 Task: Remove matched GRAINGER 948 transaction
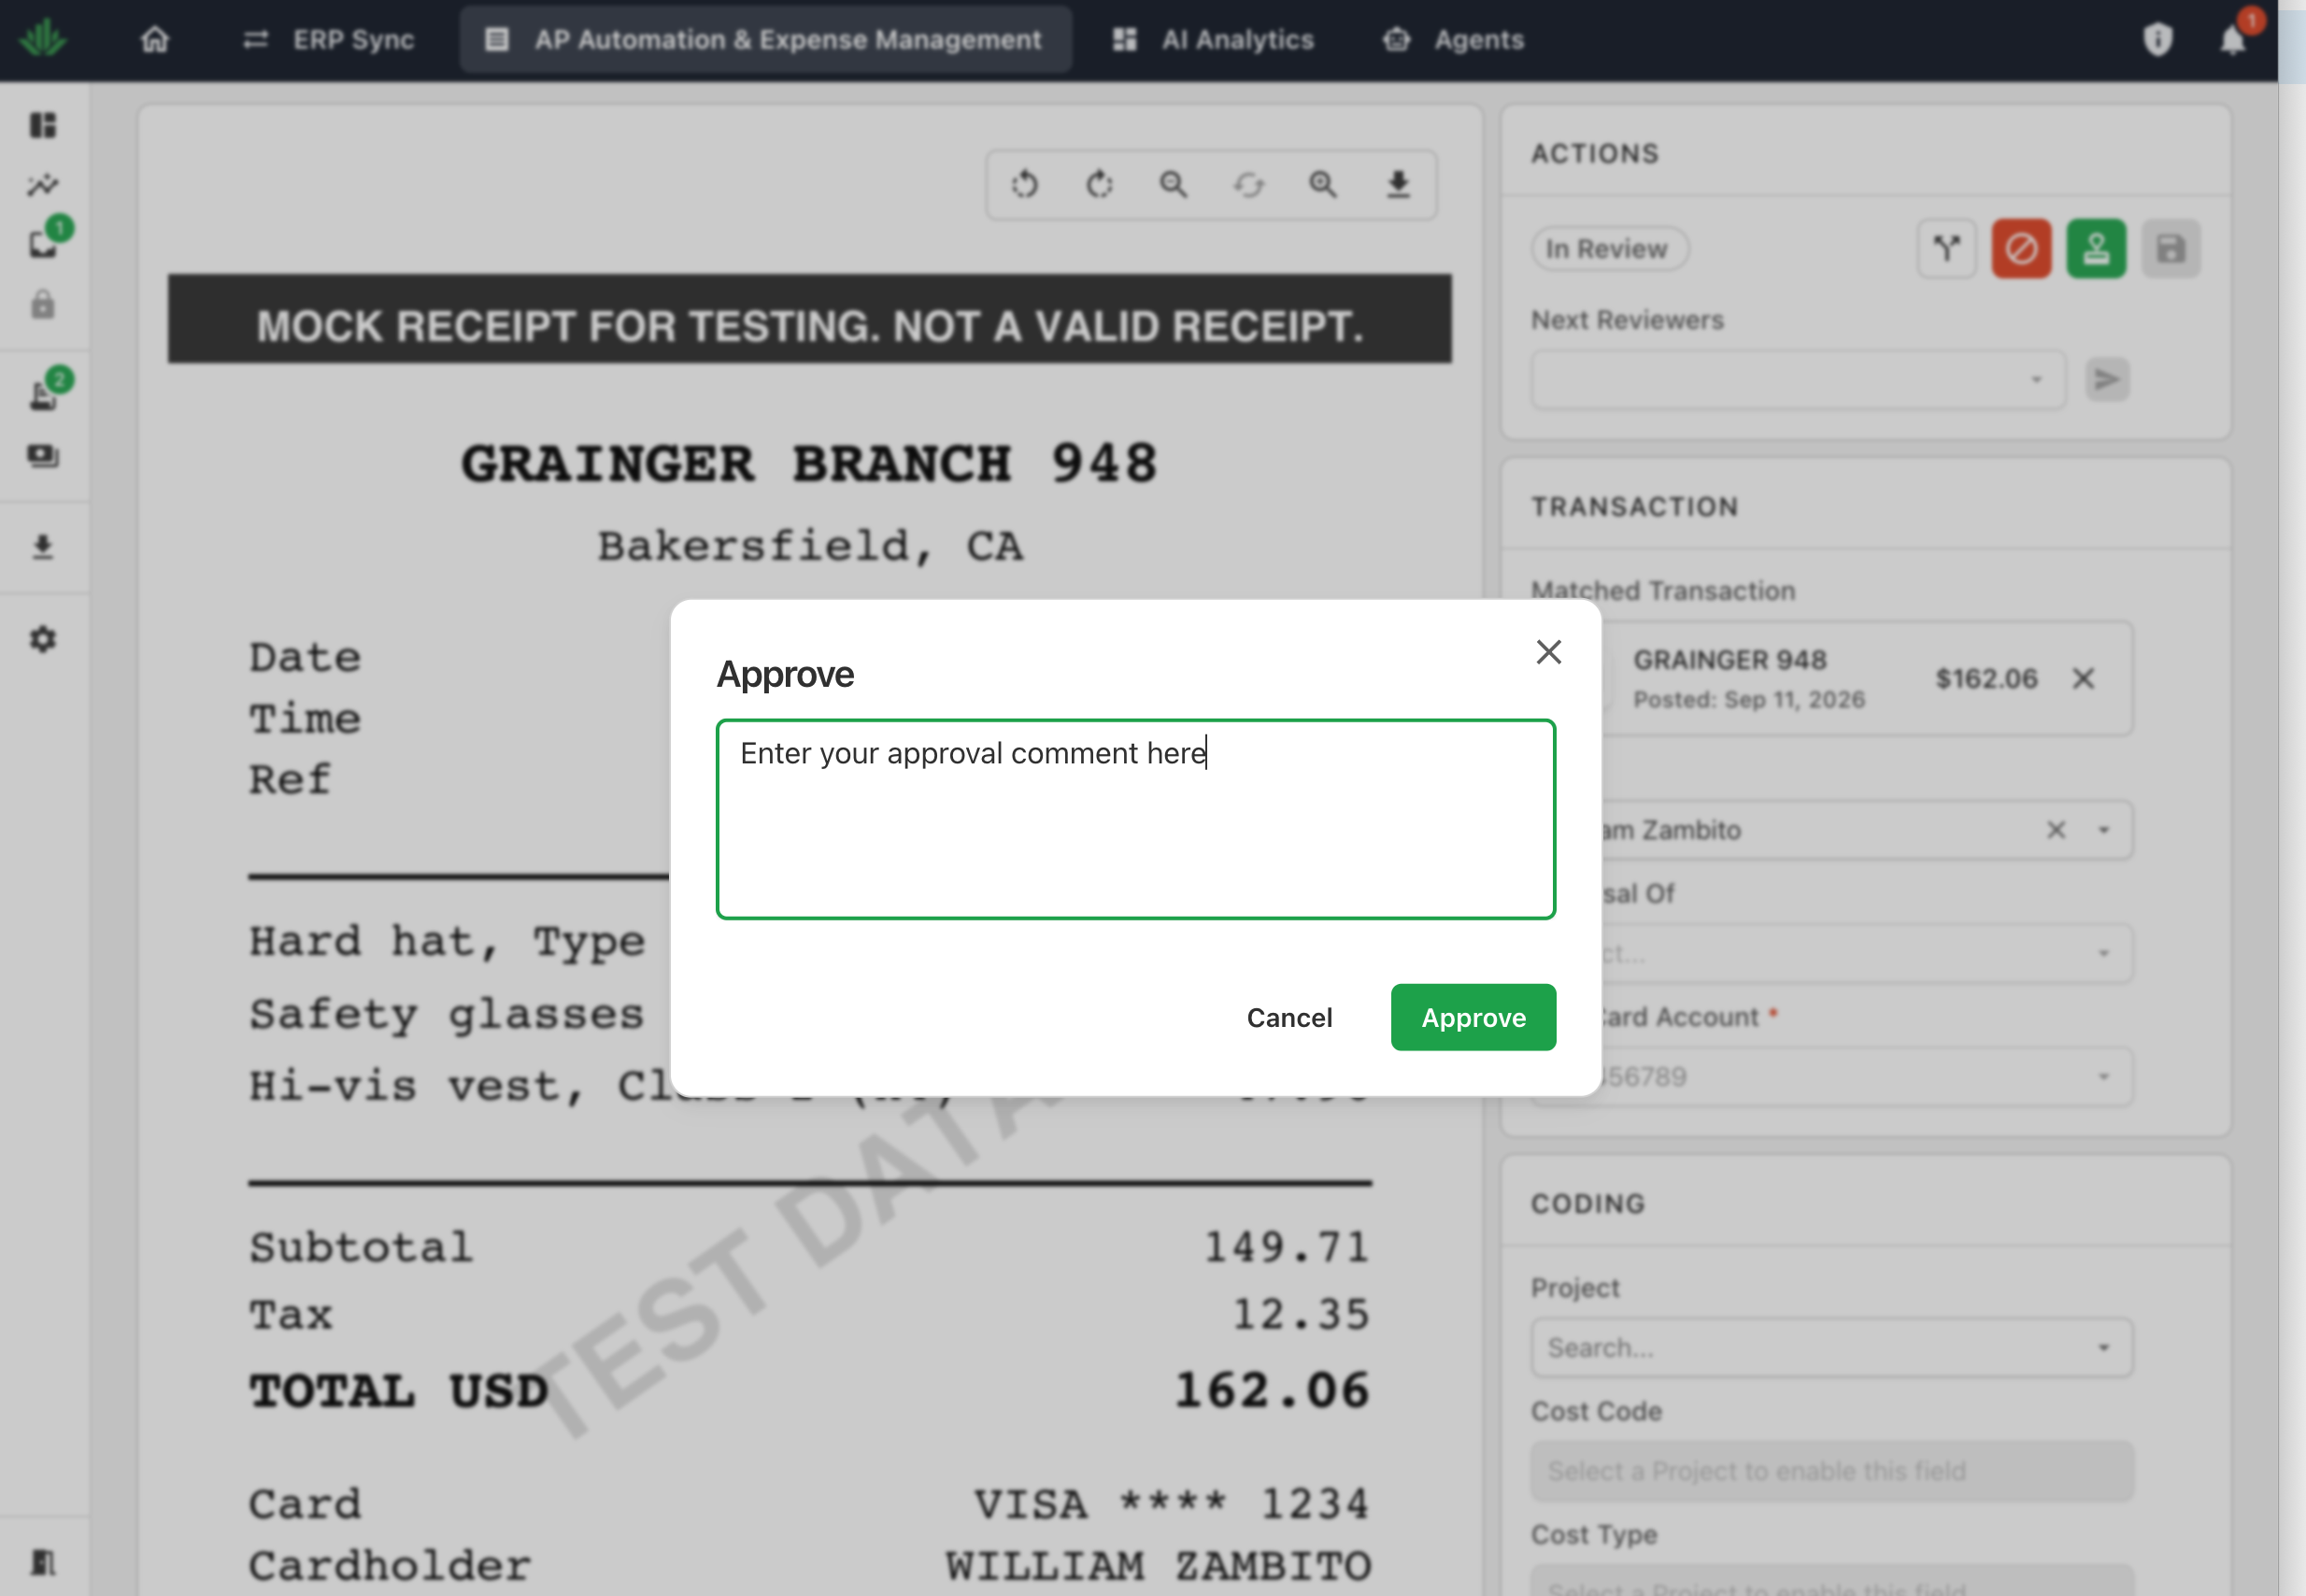2083,678
